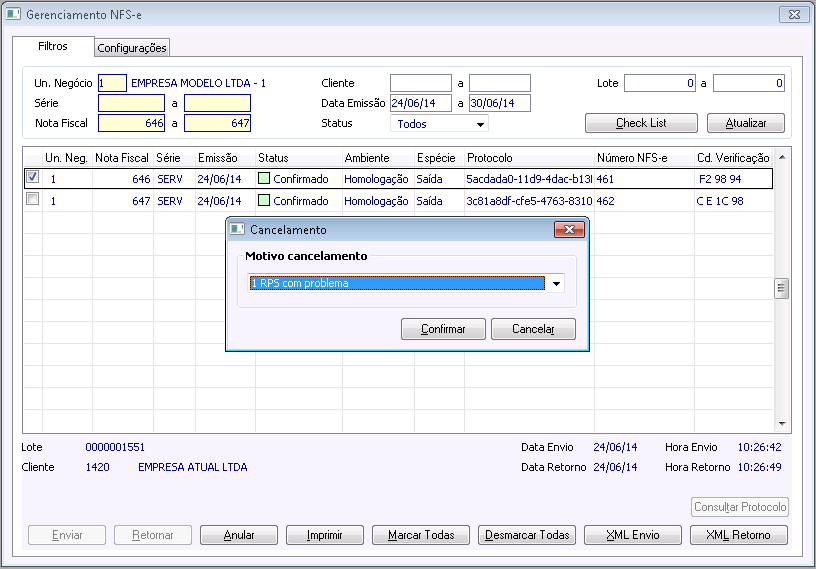Click green status square for nota 647
This screenshot has height=569, width=816.
[264, 200]
